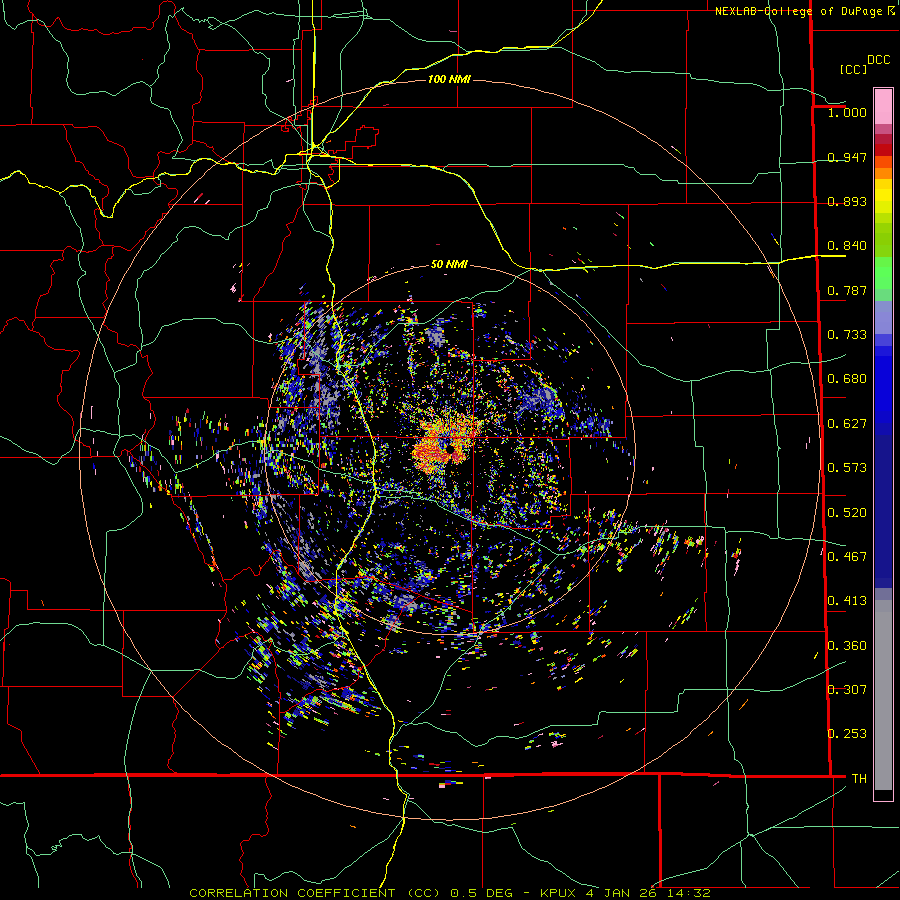
Task: Pick the pink segment of the color bar
Action: click(883, 107)
